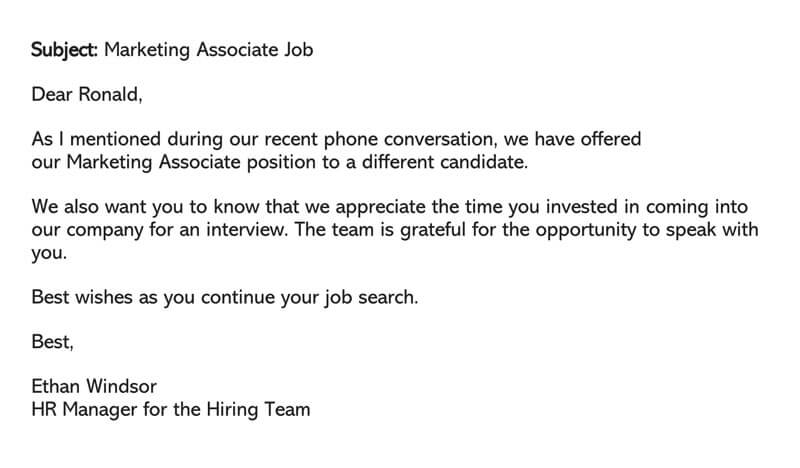Click the title "HR Manager for the Hiring Team"
The image size is (800, 468).
coord(171,410)
